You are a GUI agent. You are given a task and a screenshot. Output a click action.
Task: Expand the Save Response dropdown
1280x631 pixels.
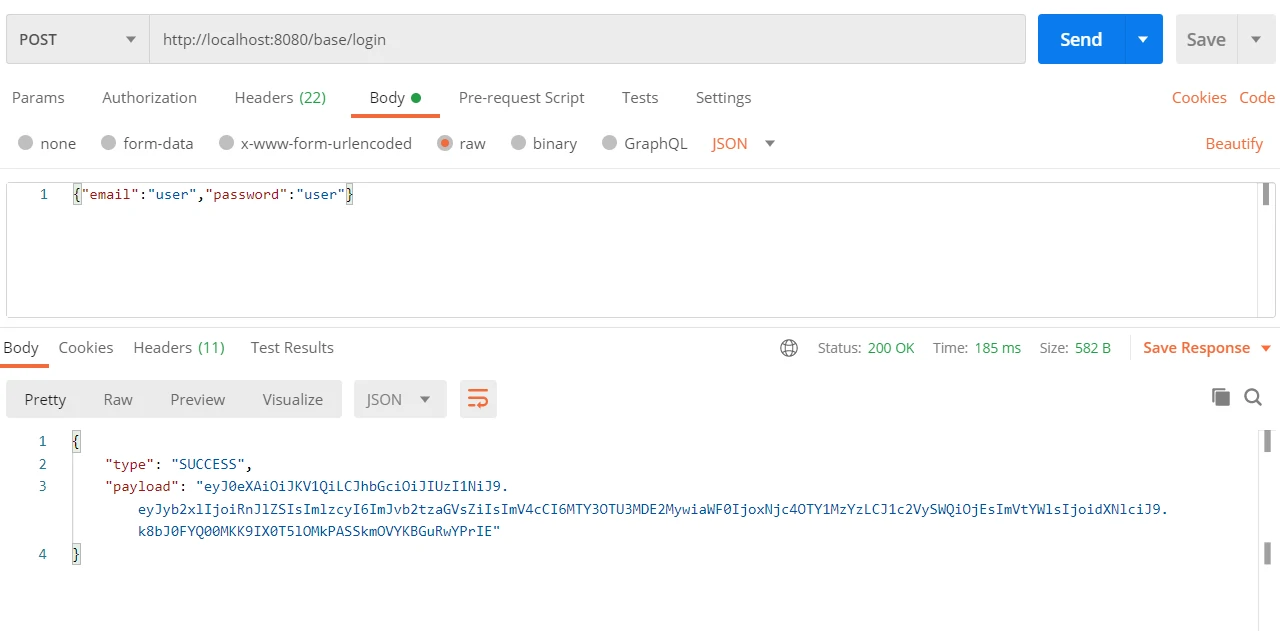(1265, 348)
